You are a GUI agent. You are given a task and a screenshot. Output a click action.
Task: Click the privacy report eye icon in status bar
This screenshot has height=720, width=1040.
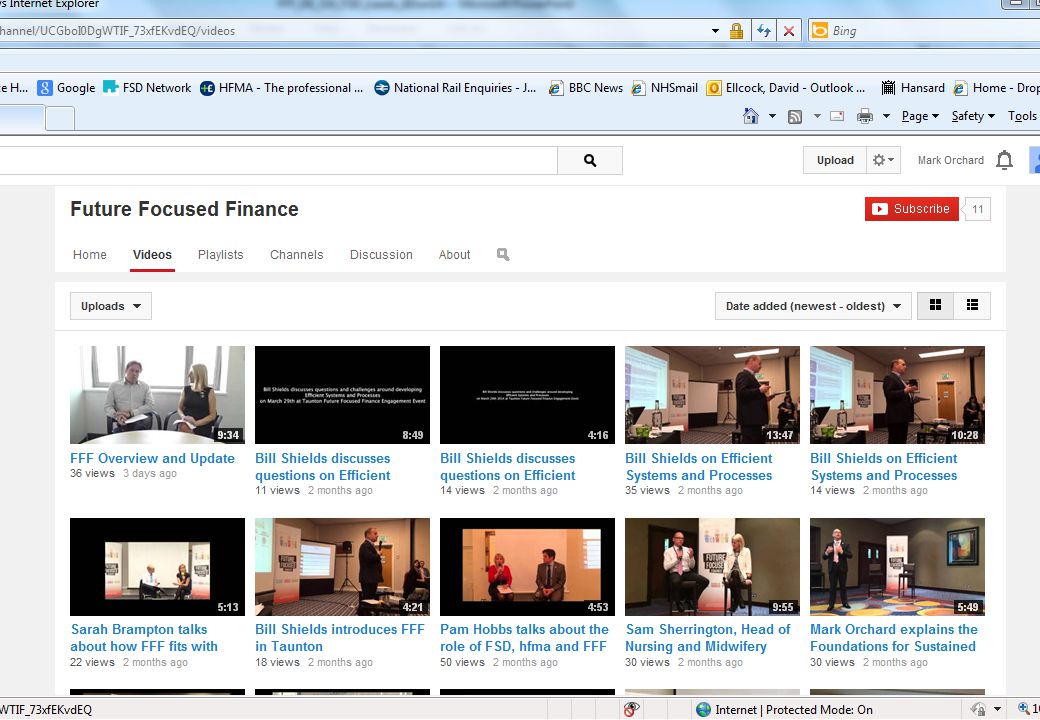pos(631,709)
